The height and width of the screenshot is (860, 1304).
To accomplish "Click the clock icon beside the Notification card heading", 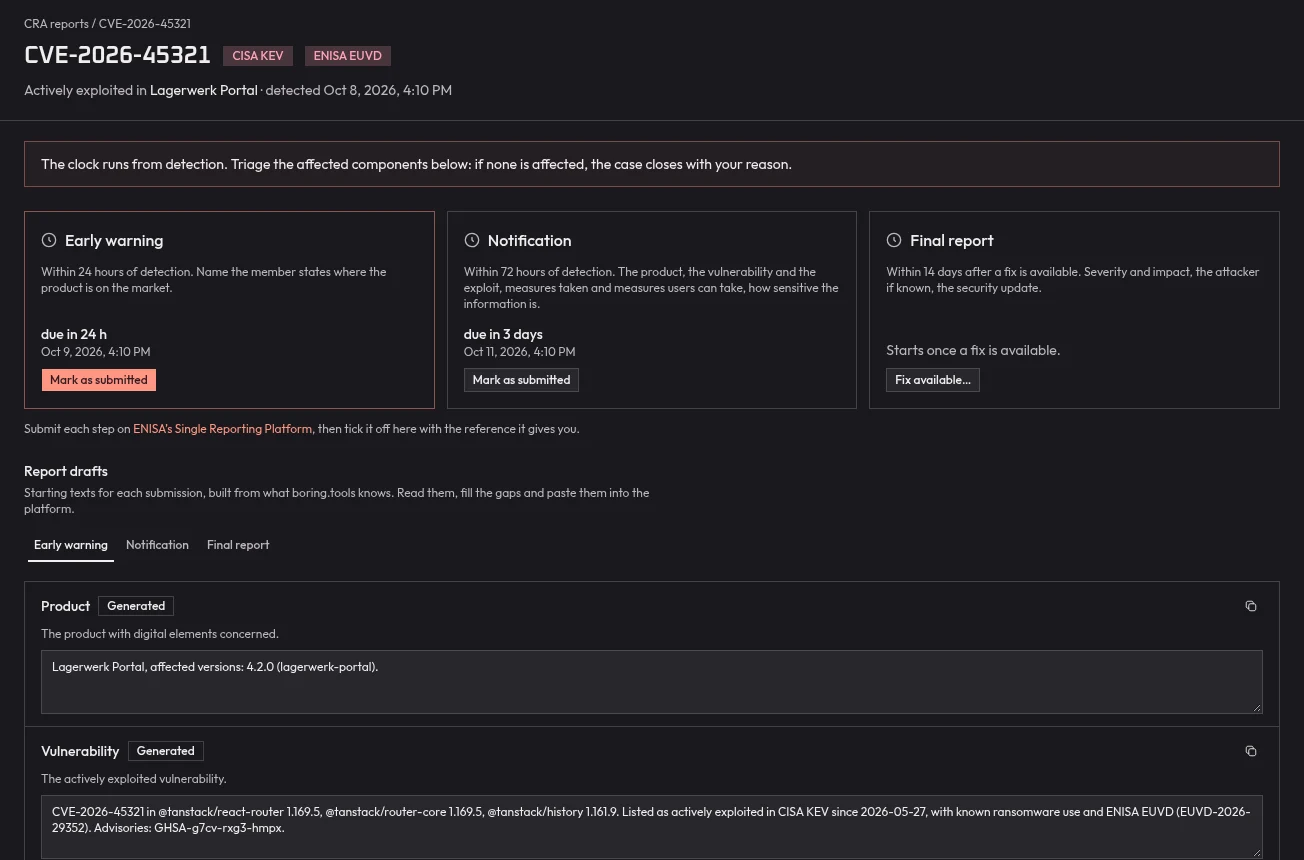I will coord(472,240).
